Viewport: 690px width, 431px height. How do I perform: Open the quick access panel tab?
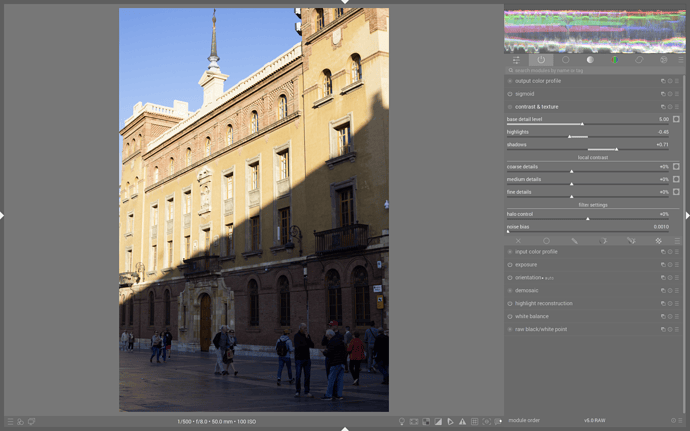tap(516, 60)
